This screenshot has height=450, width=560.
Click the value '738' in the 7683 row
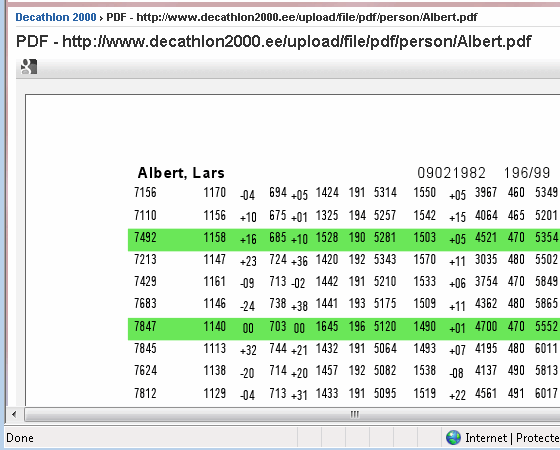tap(278, 304)
